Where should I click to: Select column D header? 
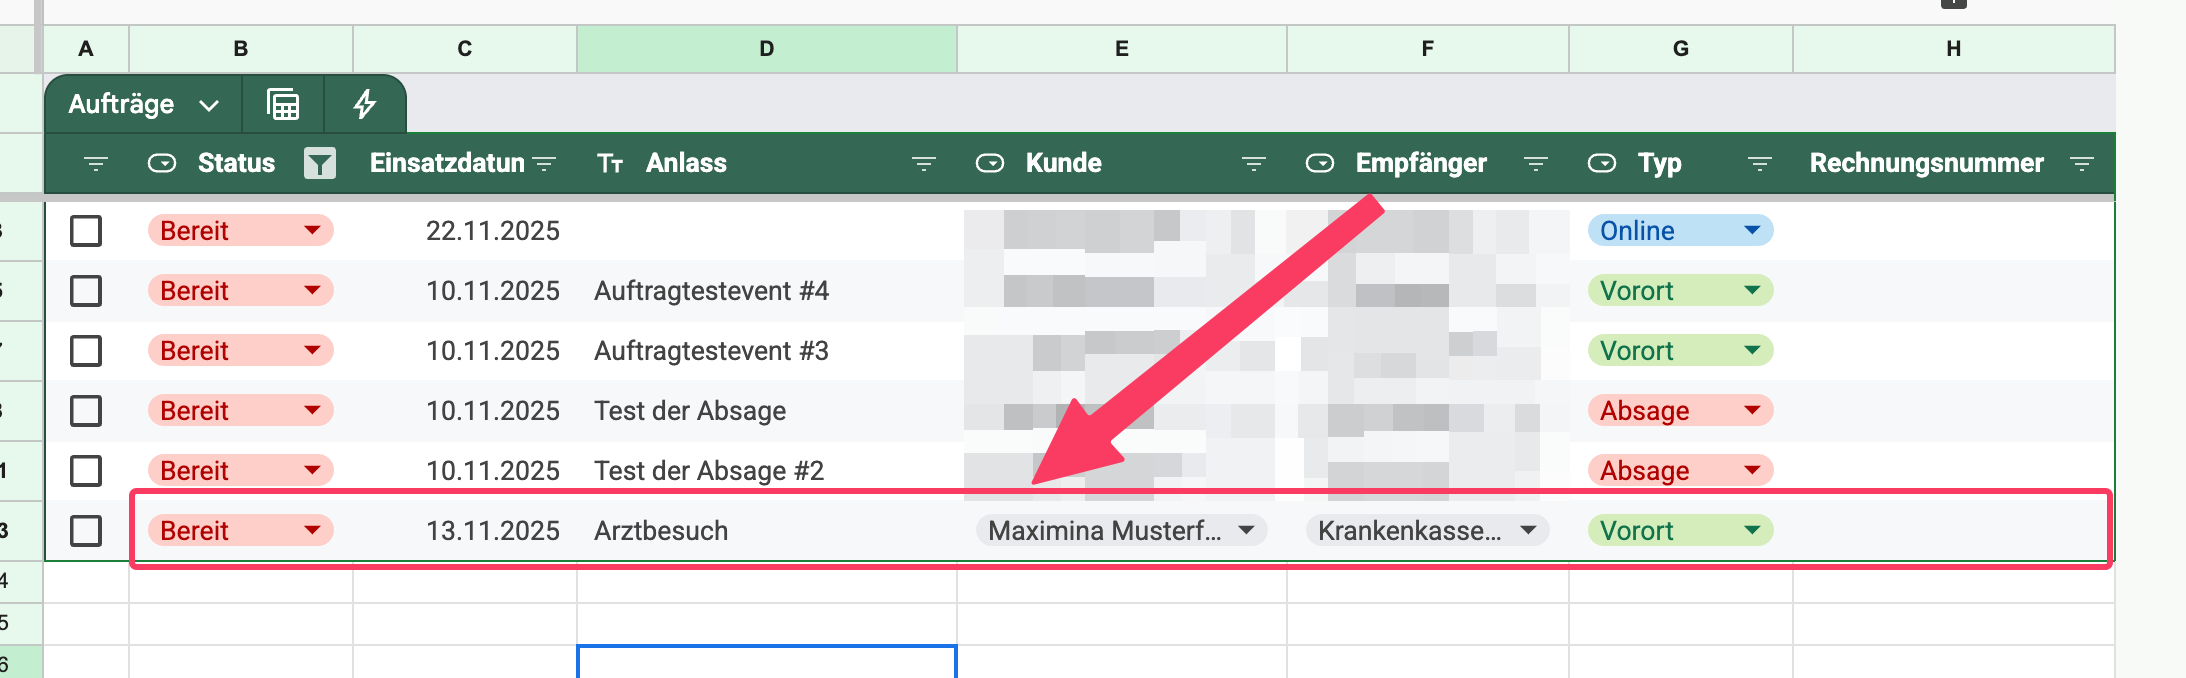pyautogui.click(x=766, y=49)
